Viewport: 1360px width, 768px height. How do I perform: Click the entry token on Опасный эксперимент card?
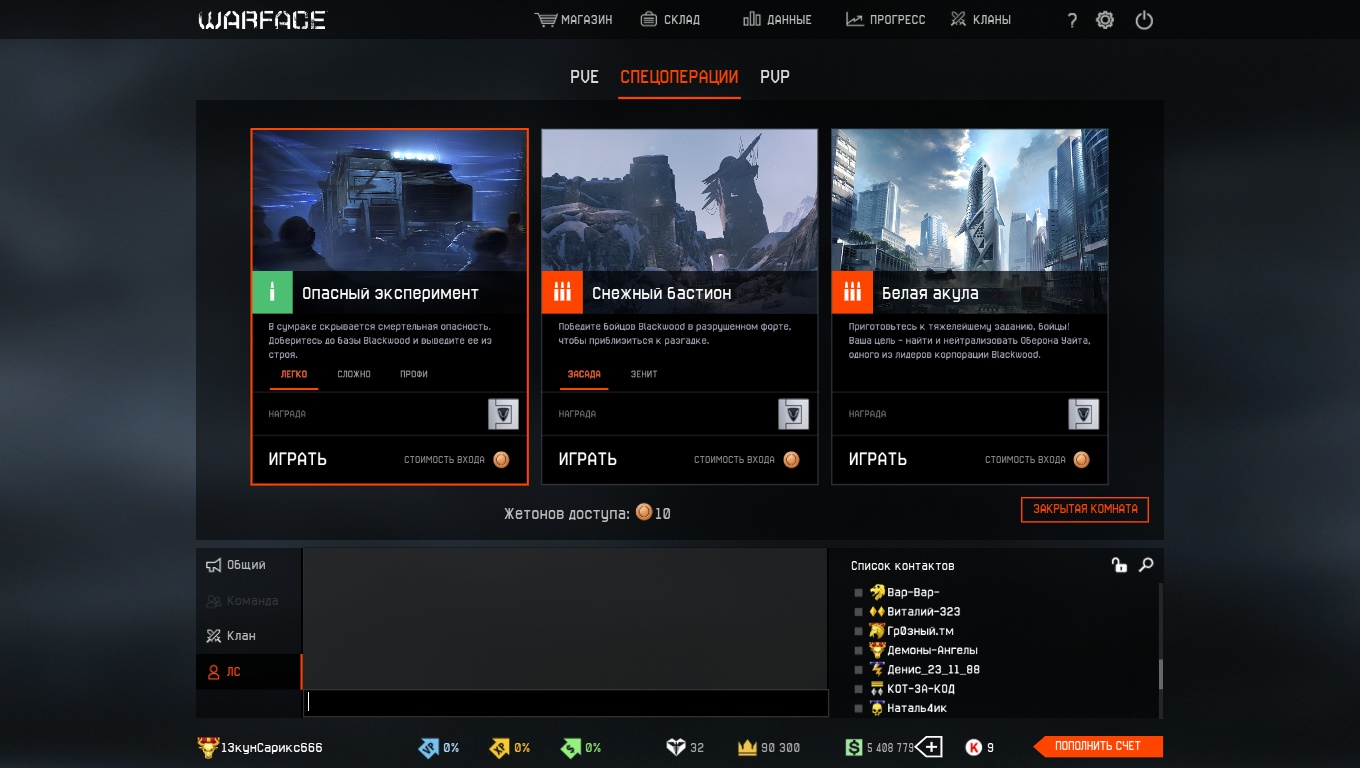click(x=501, y=460)
